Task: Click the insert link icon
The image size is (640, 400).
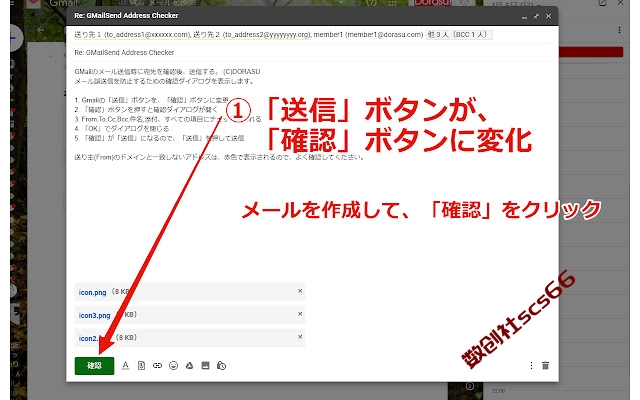Action: point(157,366)
